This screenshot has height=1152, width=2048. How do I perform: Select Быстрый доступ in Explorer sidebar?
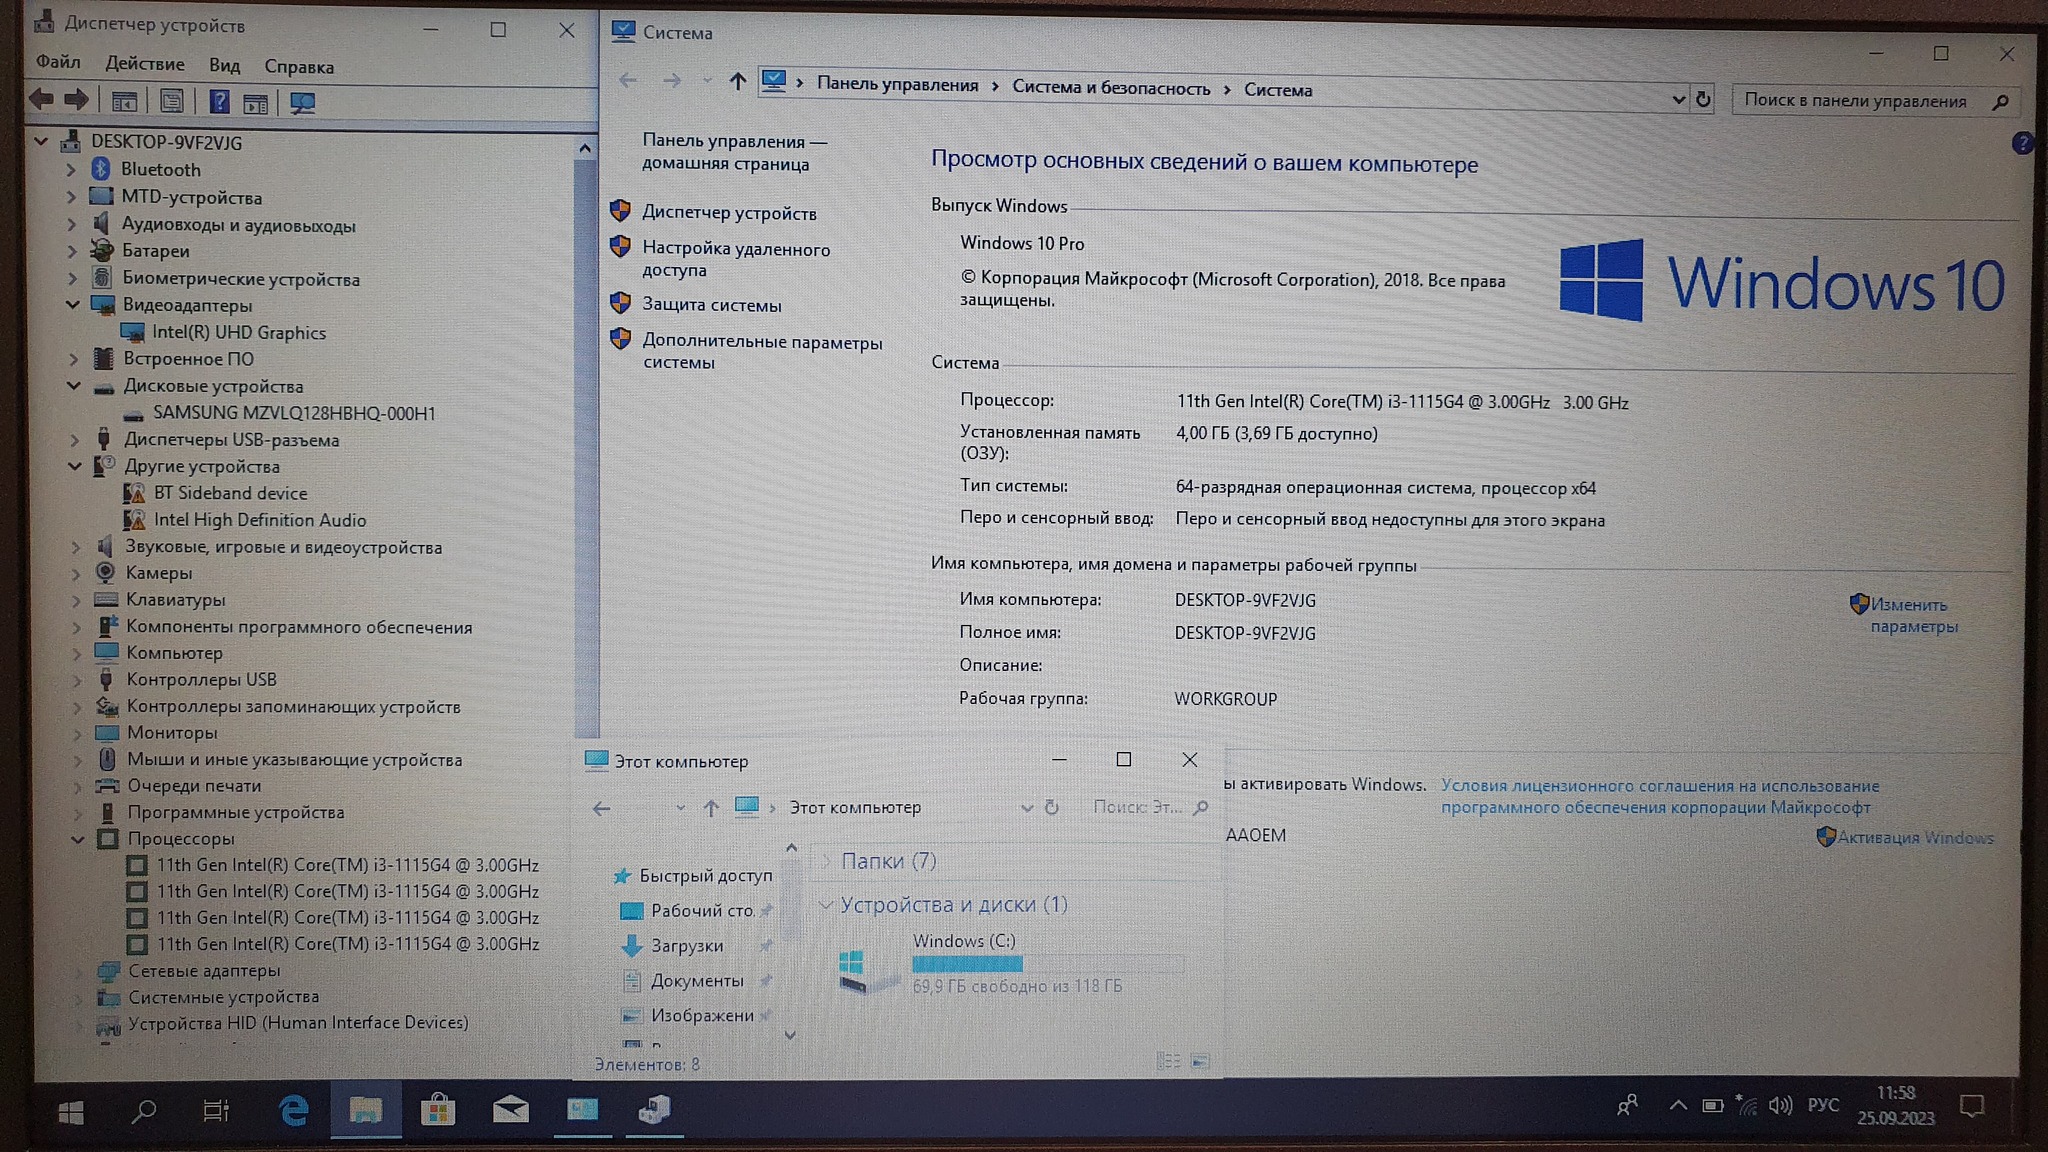705,876
